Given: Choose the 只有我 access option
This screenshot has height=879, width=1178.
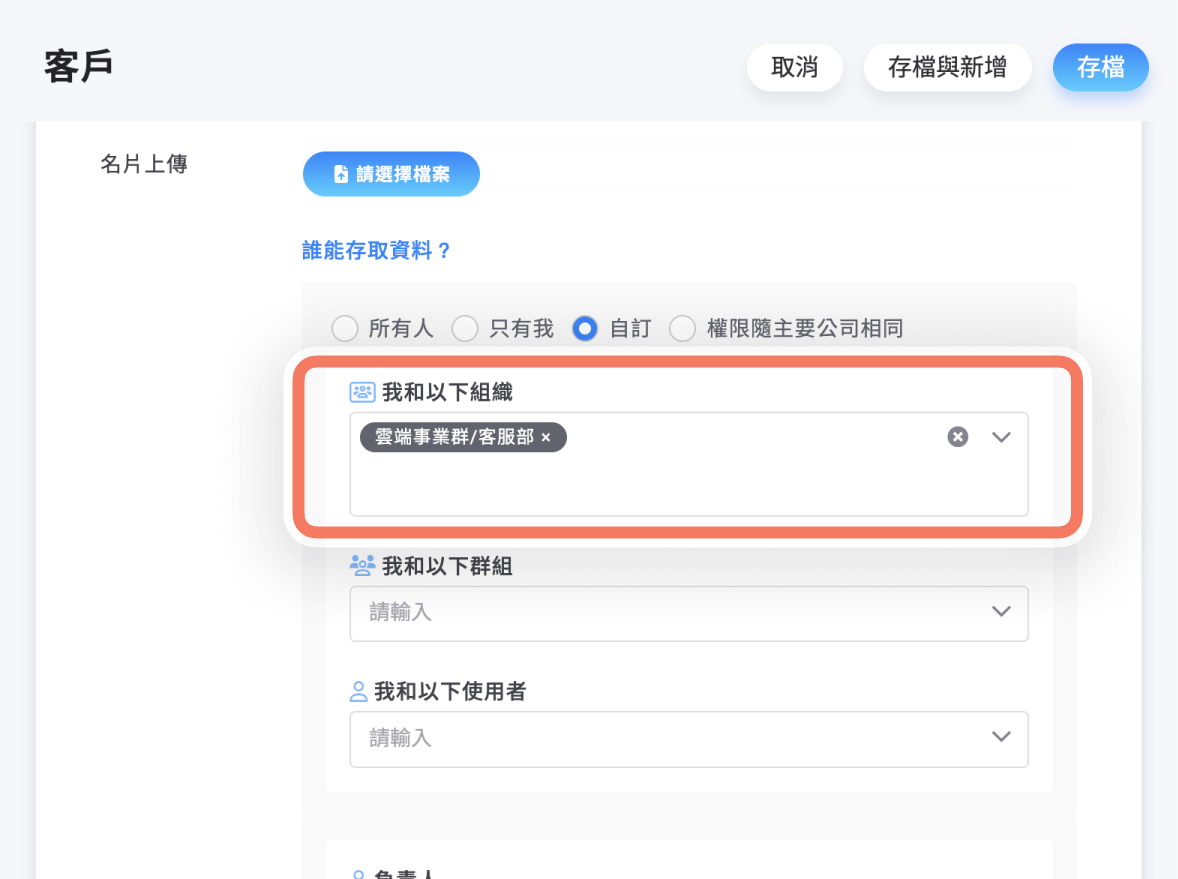Looking at the screenshot, I should (x=465, y=329).
